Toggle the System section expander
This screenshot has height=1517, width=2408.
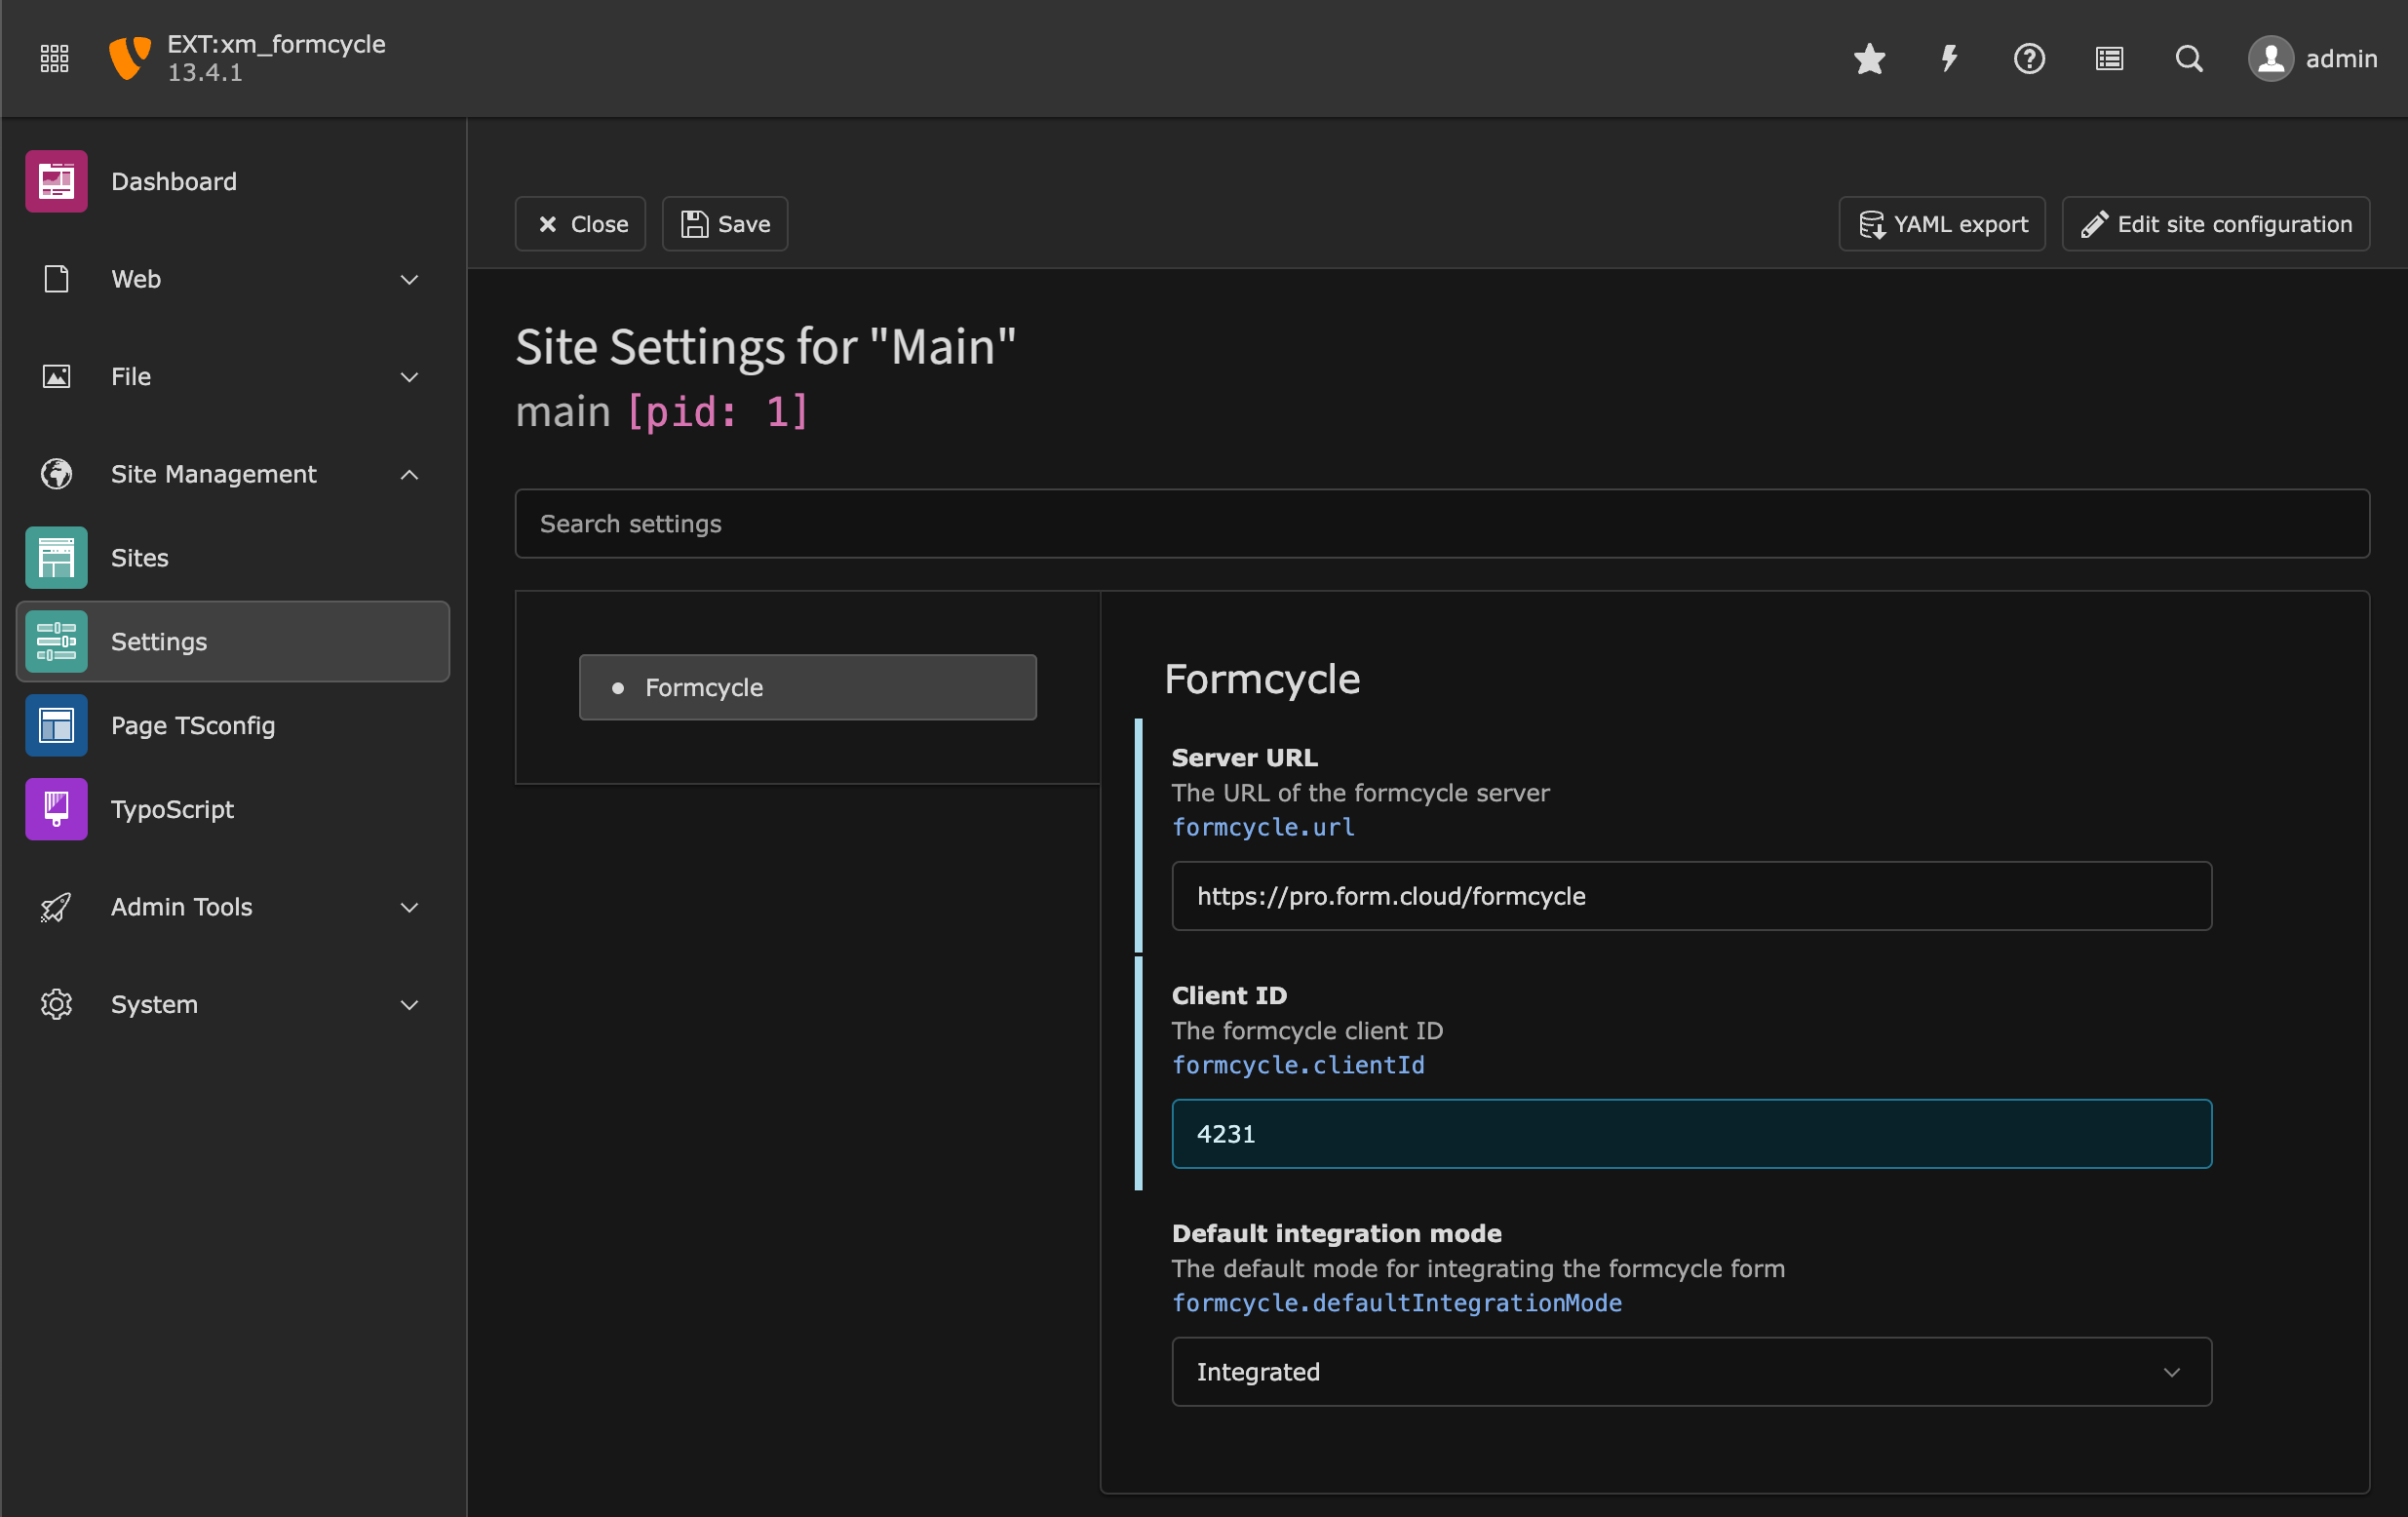[408, 1005]
